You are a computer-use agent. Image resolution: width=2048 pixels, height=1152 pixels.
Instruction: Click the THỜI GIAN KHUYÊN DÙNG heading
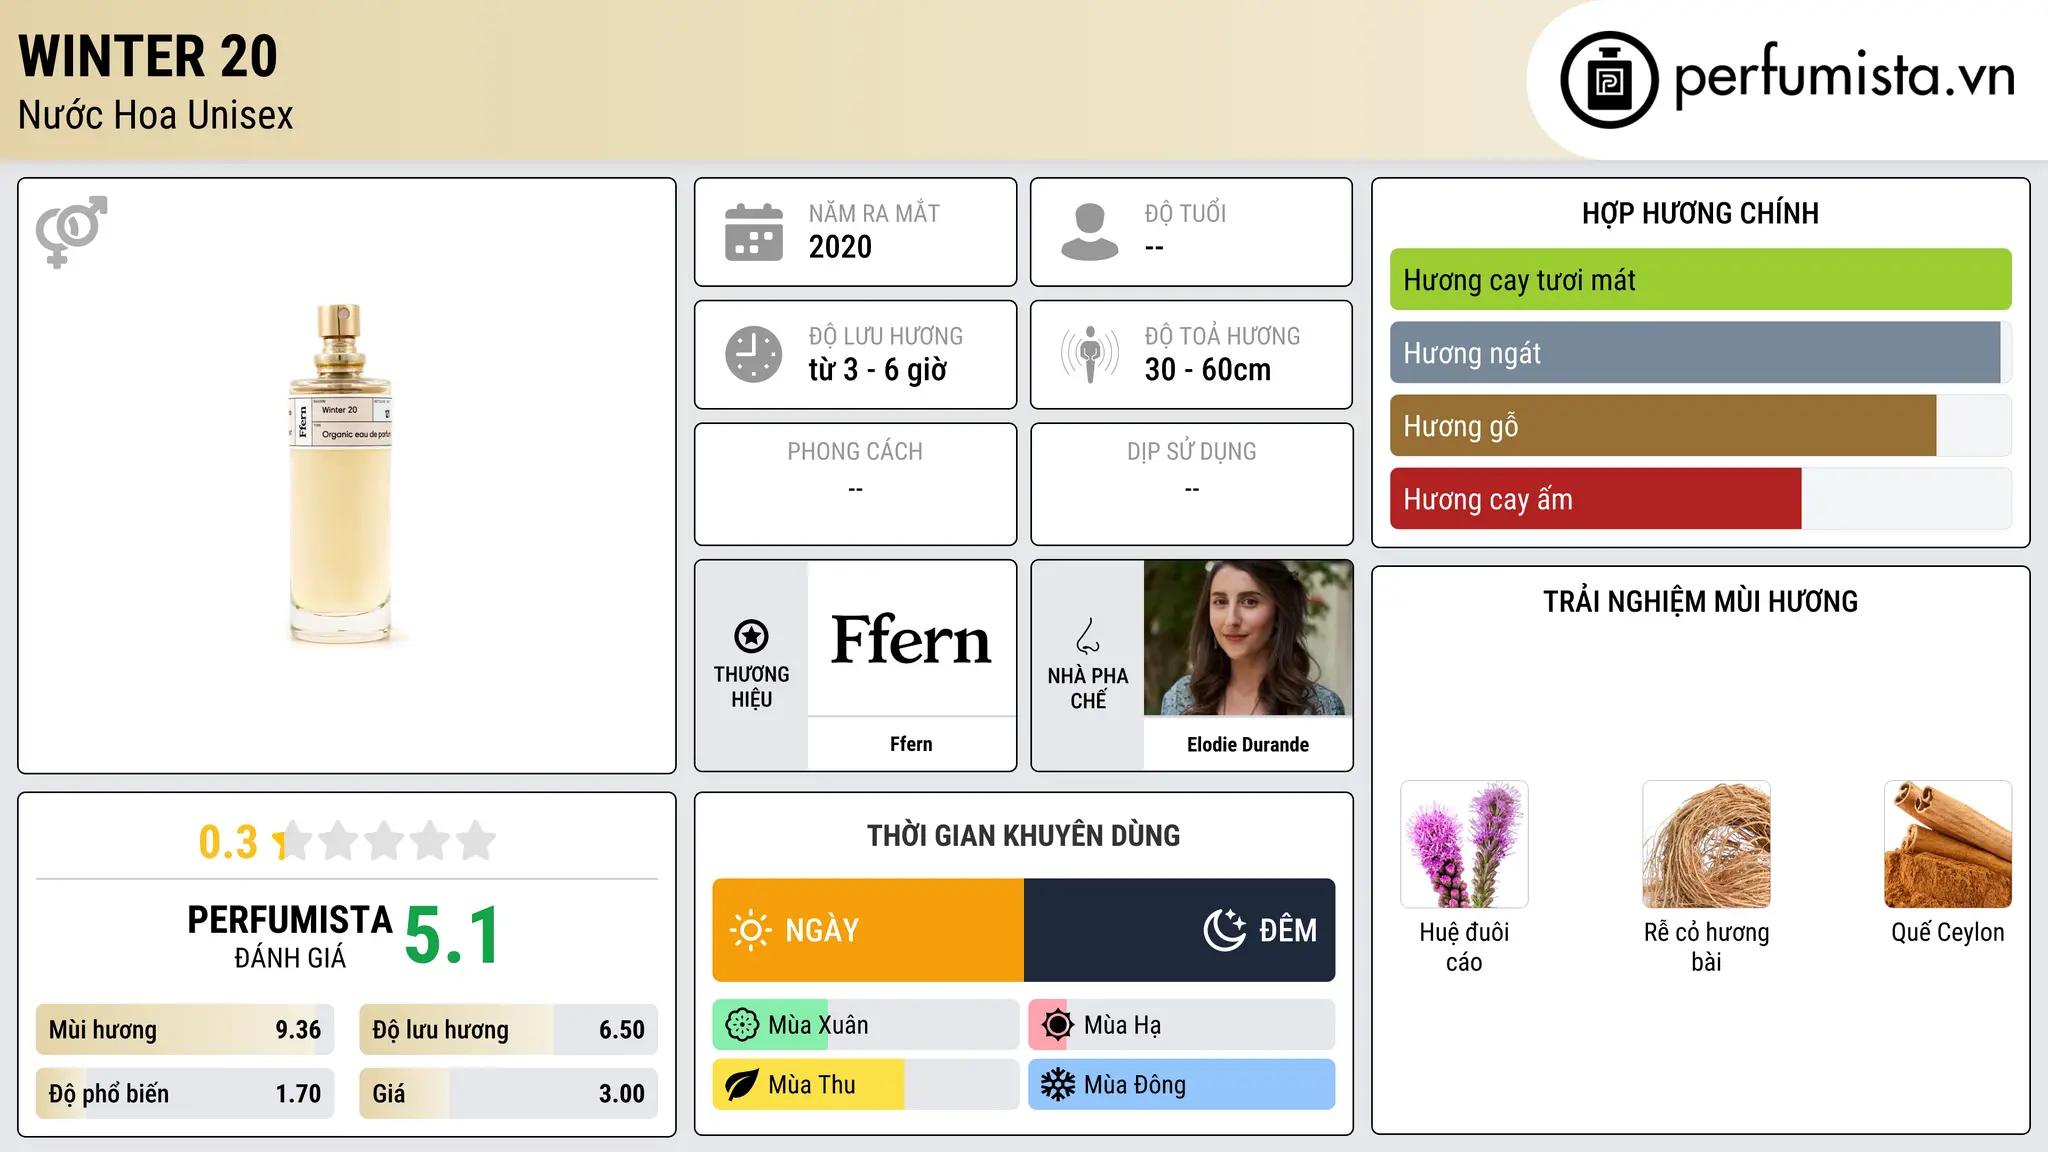(1024, 835)
